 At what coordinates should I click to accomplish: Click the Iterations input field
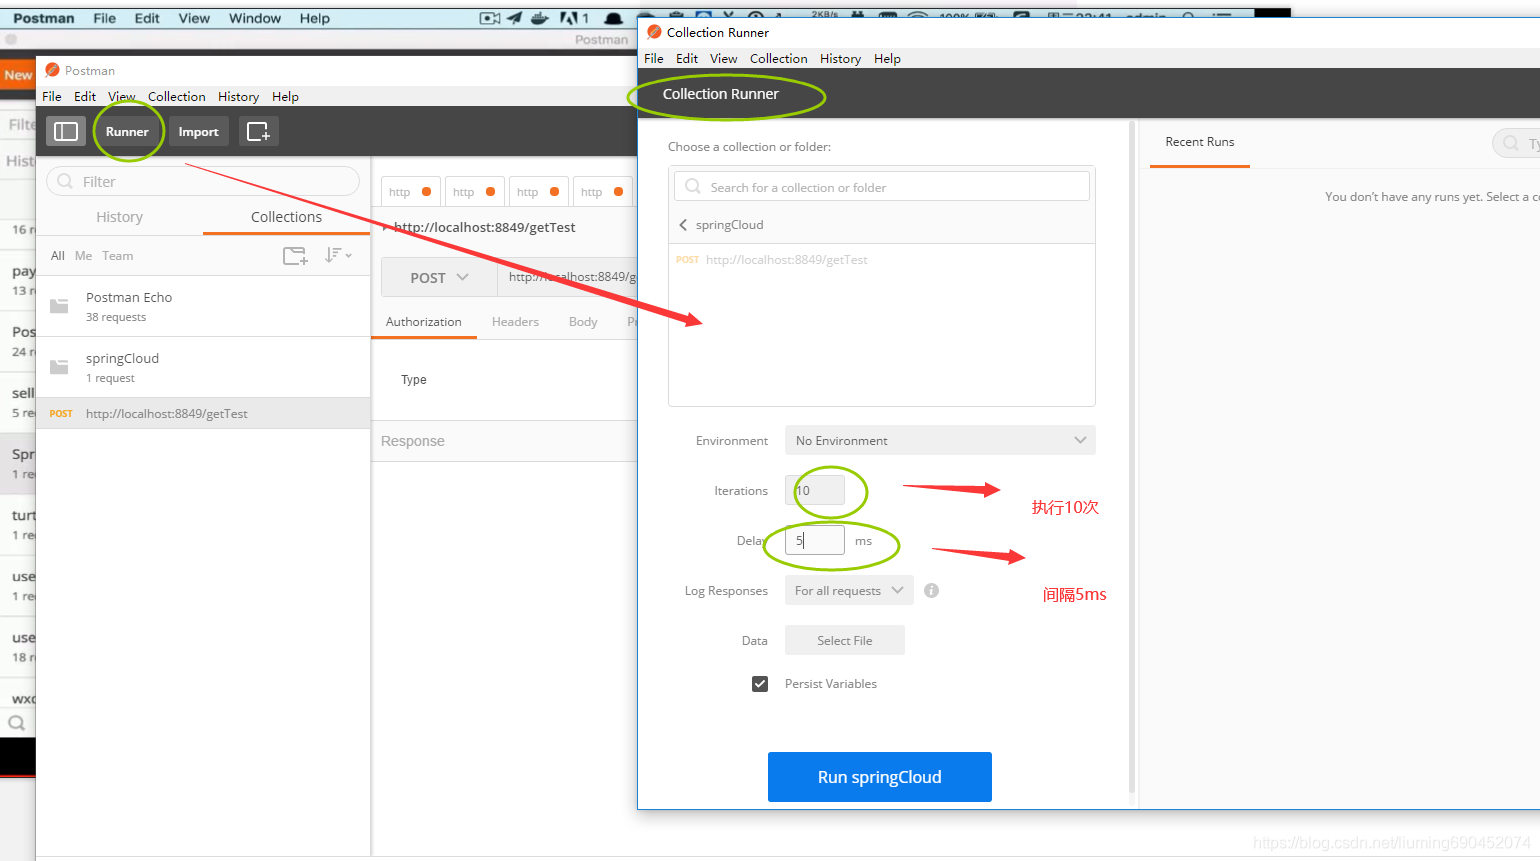coord(815,490)
